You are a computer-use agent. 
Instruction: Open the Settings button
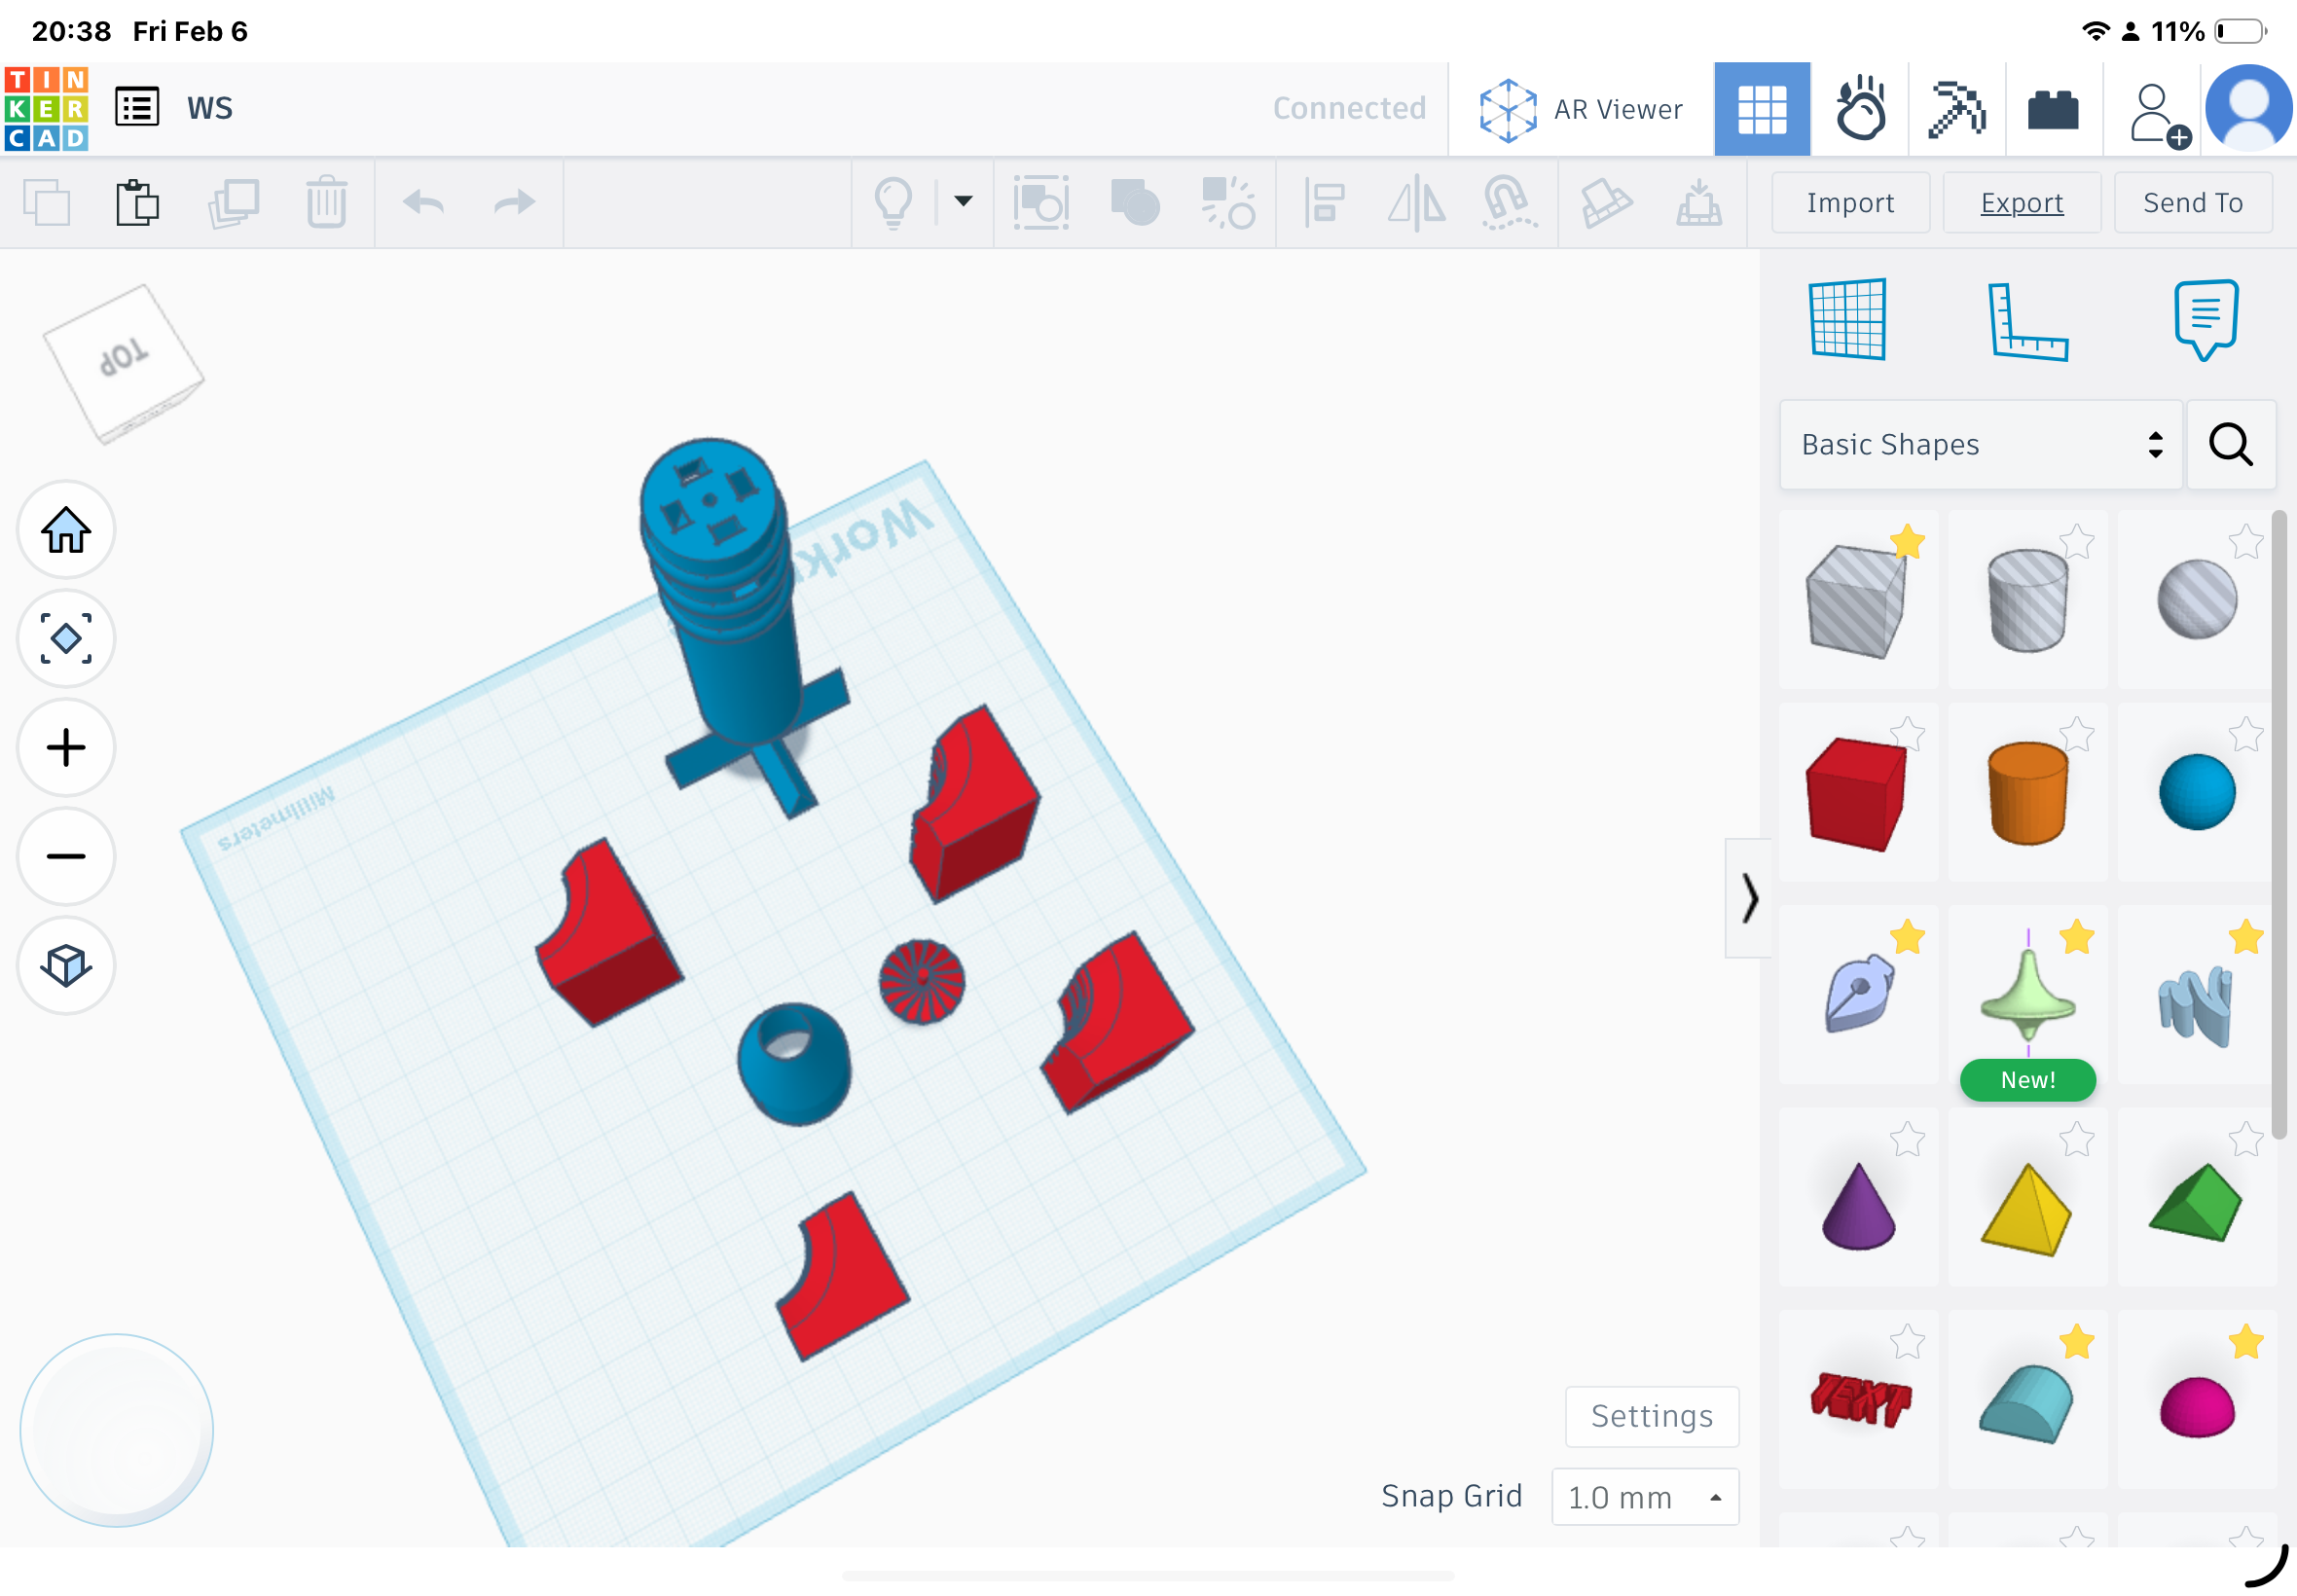(1652, 1417)
